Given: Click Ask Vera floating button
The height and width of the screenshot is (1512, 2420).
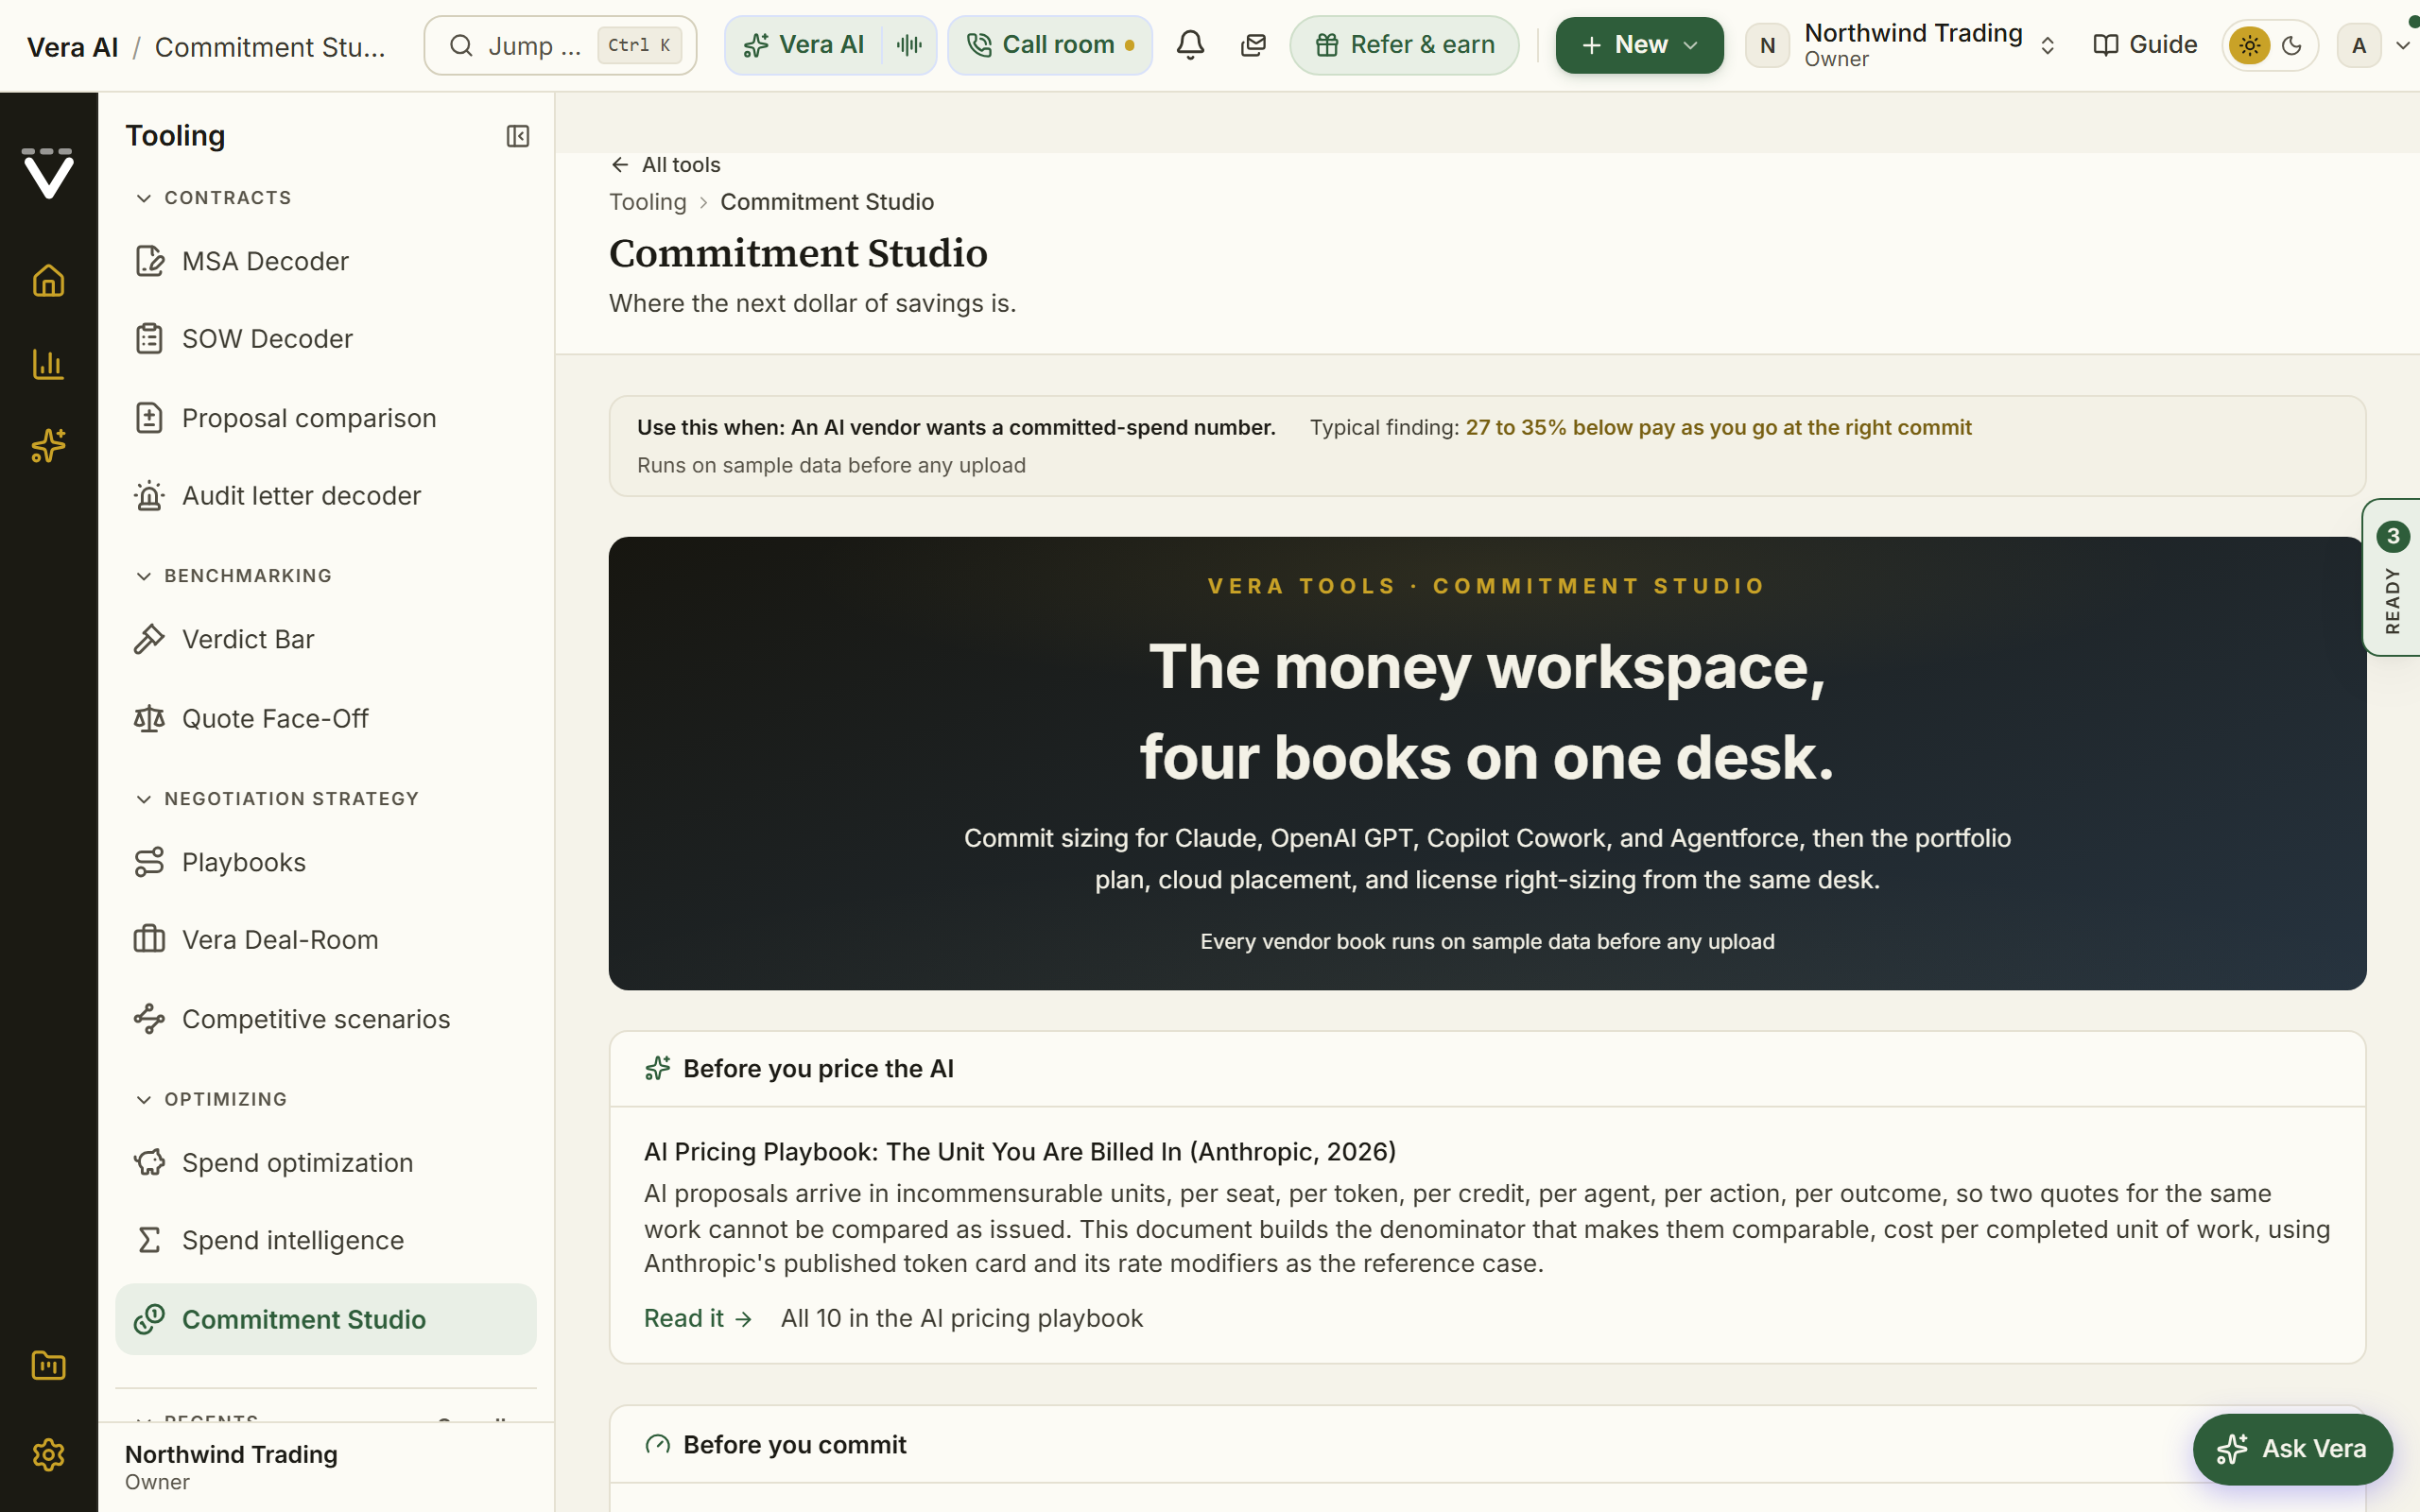Looking at the screenshot, I should coord(2292,1449).
